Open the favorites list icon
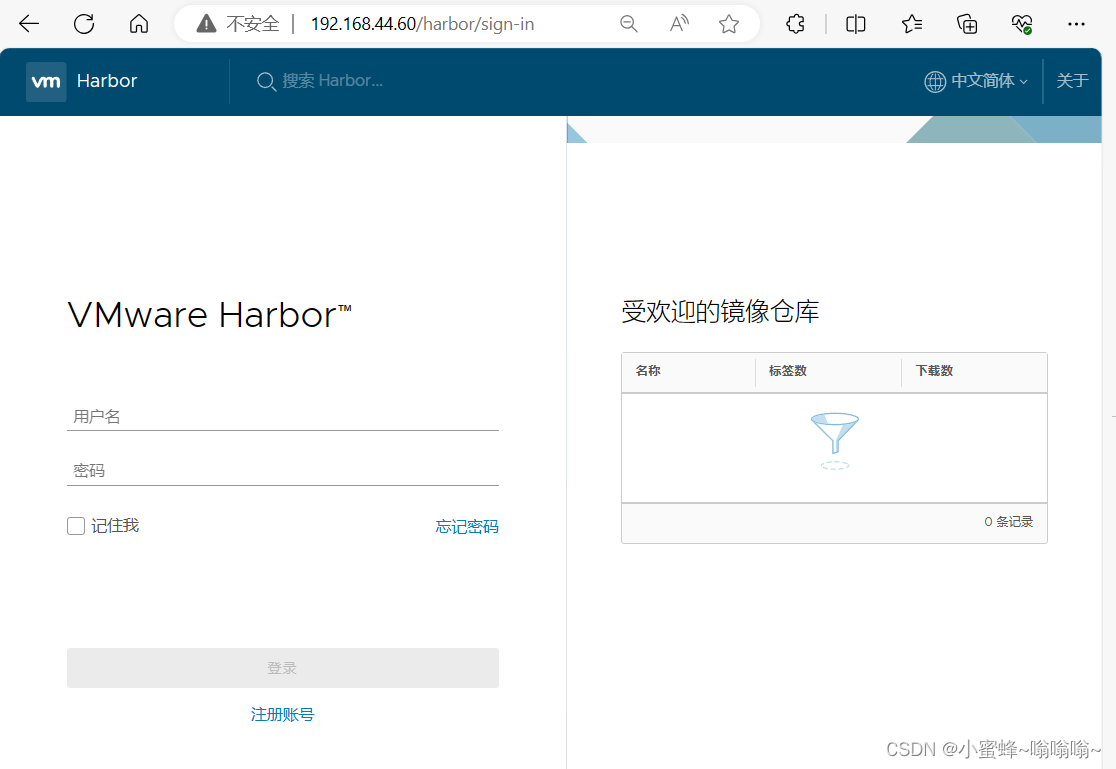Screen dimensions: 1116x769 tap(912, 24)
